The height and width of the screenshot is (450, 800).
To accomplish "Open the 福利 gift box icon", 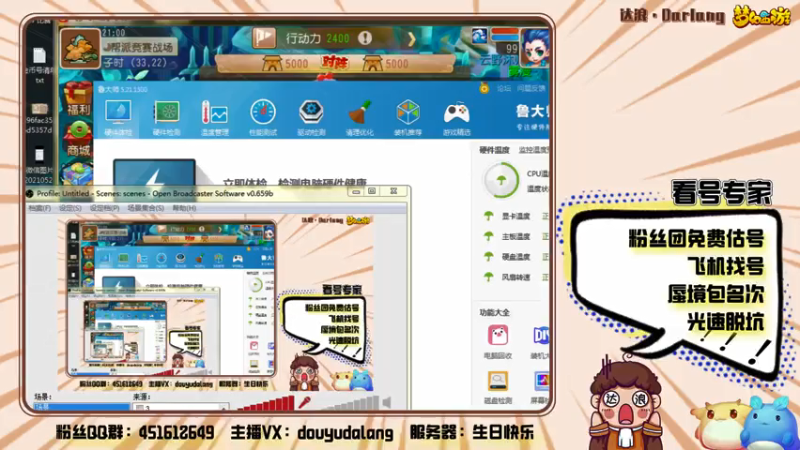I will tap(78, 98).
